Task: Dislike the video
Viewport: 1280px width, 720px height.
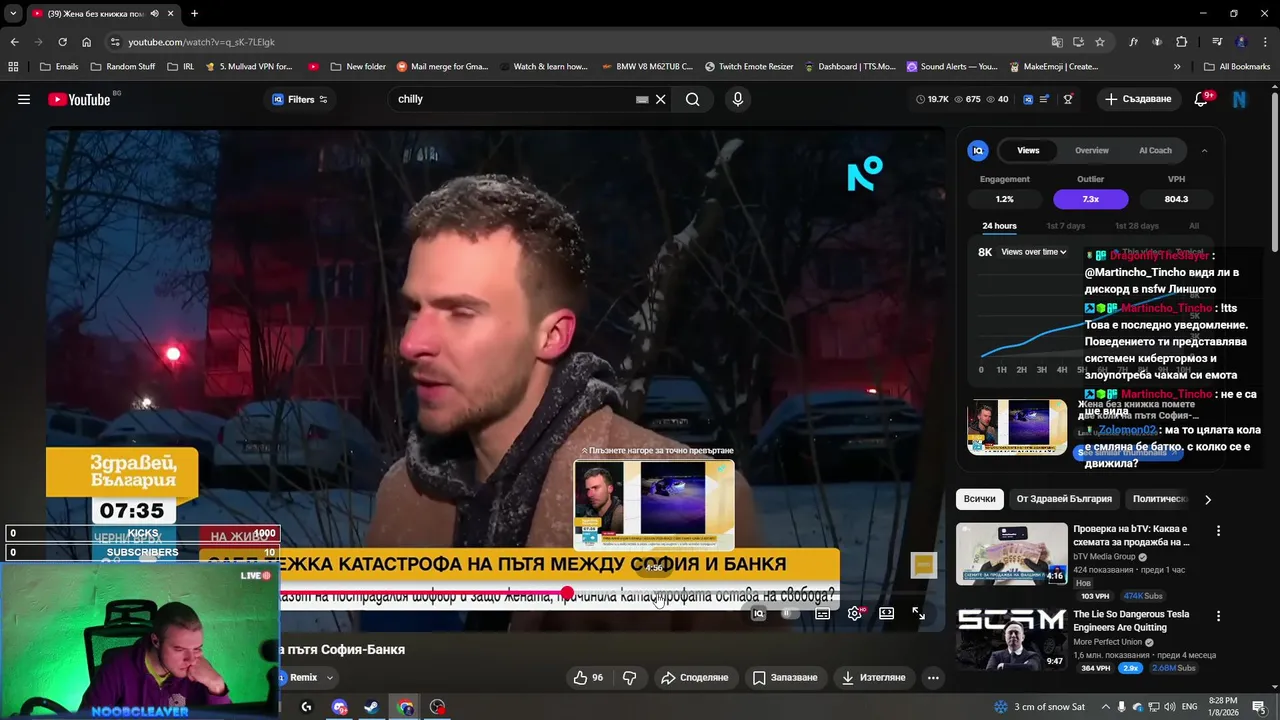Action: [x=629, y=677]
